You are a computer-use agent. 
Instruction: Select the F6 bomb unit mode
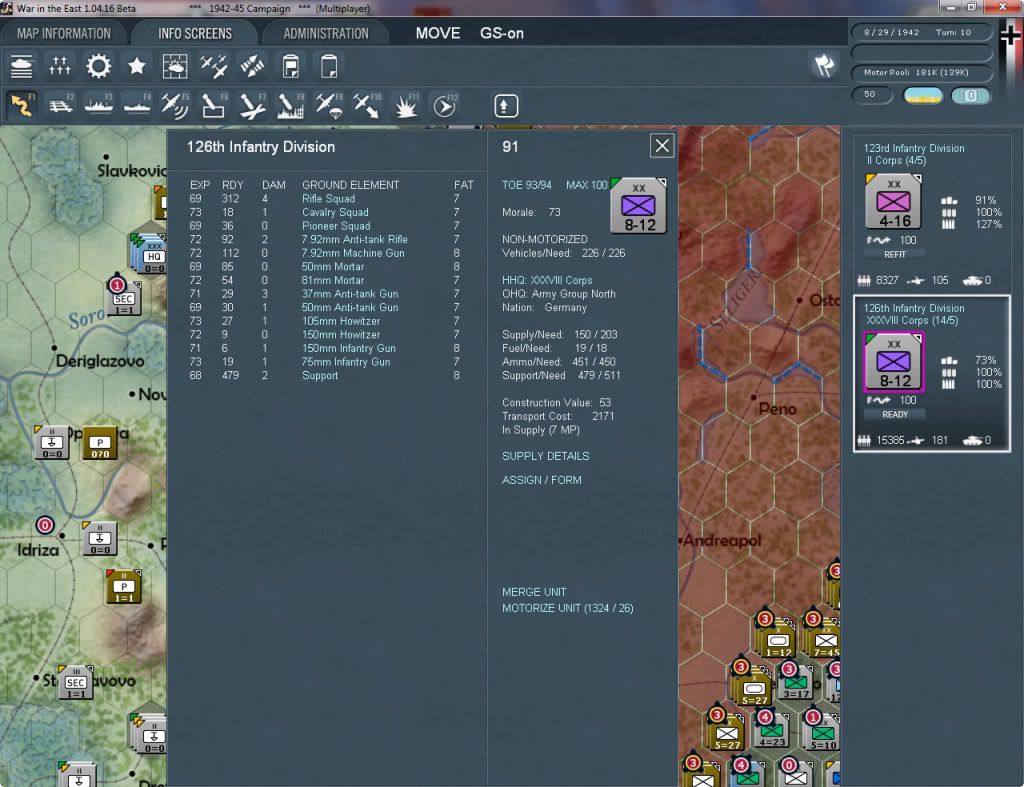pos(214,105)
